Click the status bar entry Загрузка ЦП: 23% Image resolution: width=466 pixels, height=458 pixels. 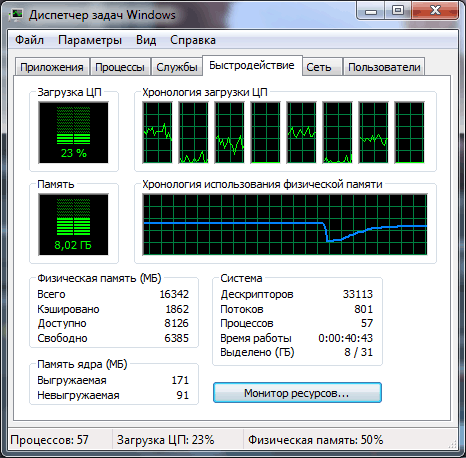tap(165, 440)
